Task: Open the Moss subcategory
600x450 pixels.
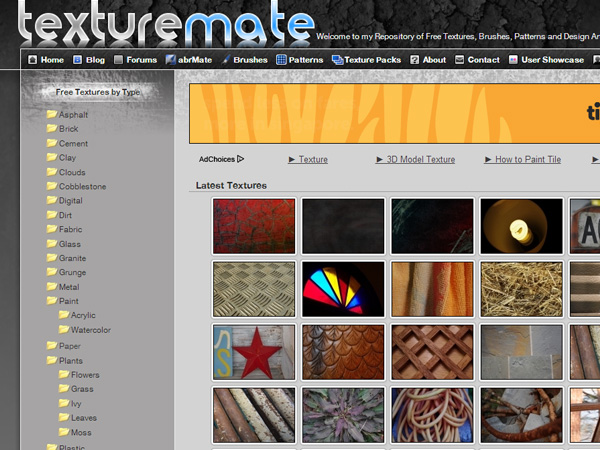Action: [x=81, y=432]
